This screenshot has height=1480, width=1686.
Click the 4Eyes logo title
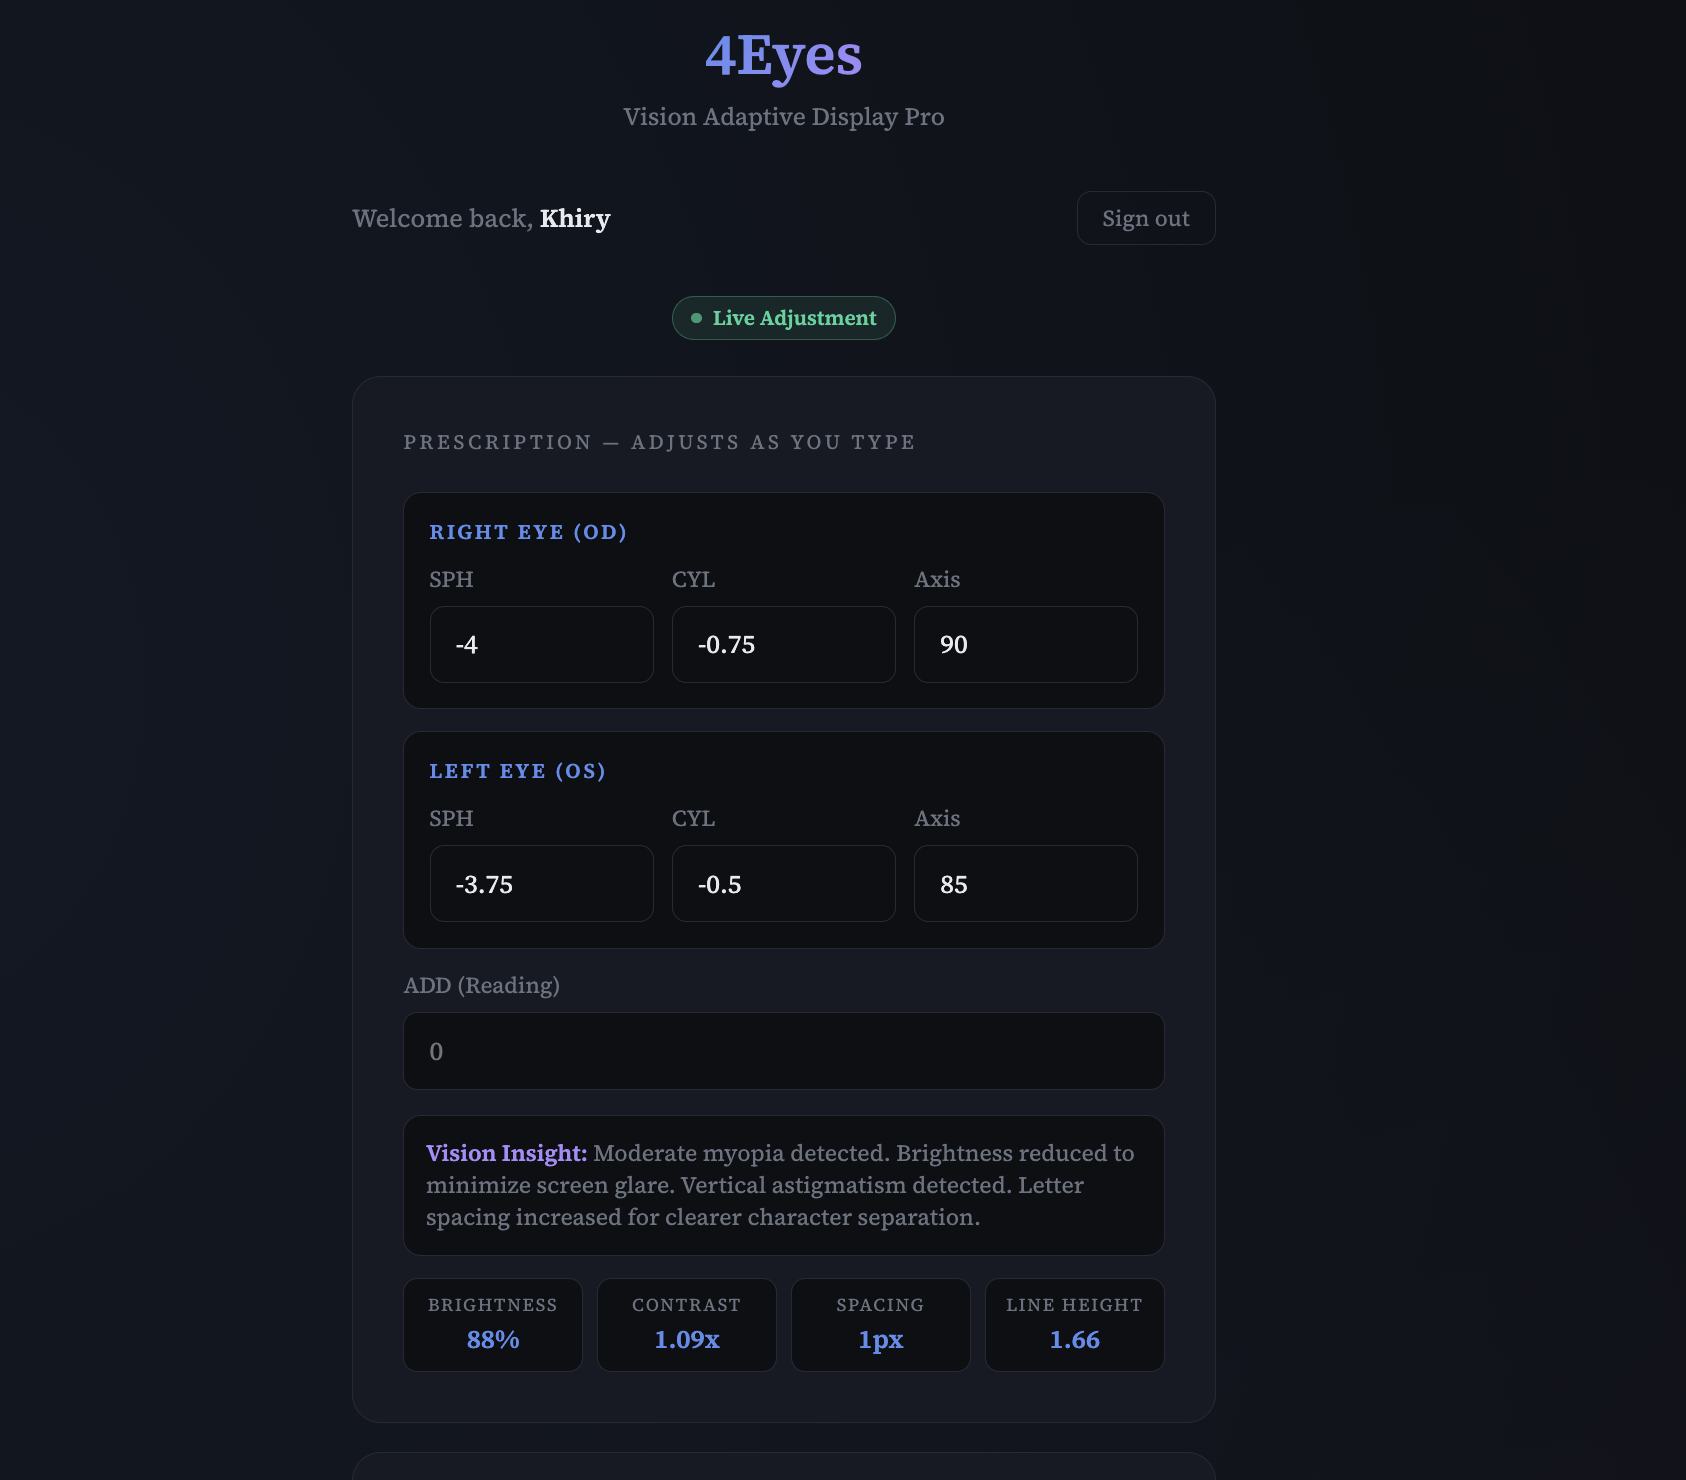pyautogui.click(x=784, y=56)
